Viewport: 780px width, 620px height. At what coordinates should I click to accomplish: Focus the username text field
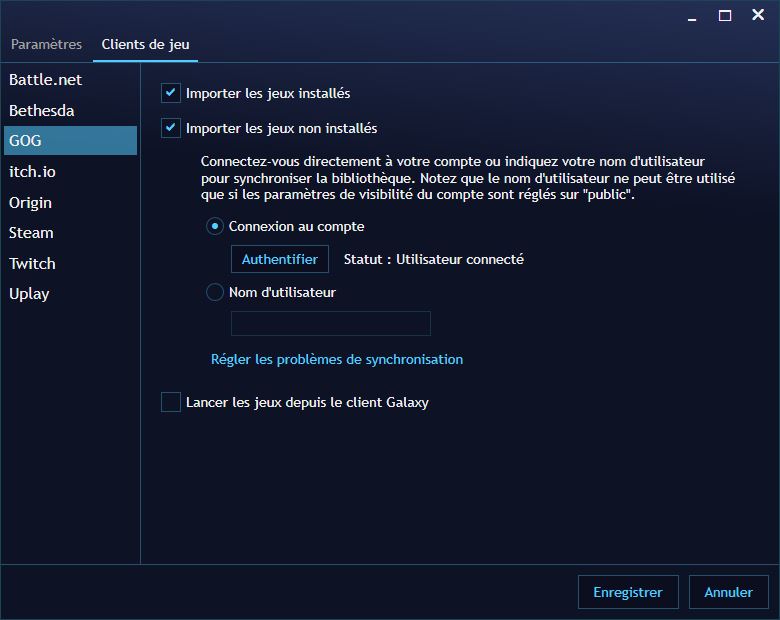click(x=331, y=323)
